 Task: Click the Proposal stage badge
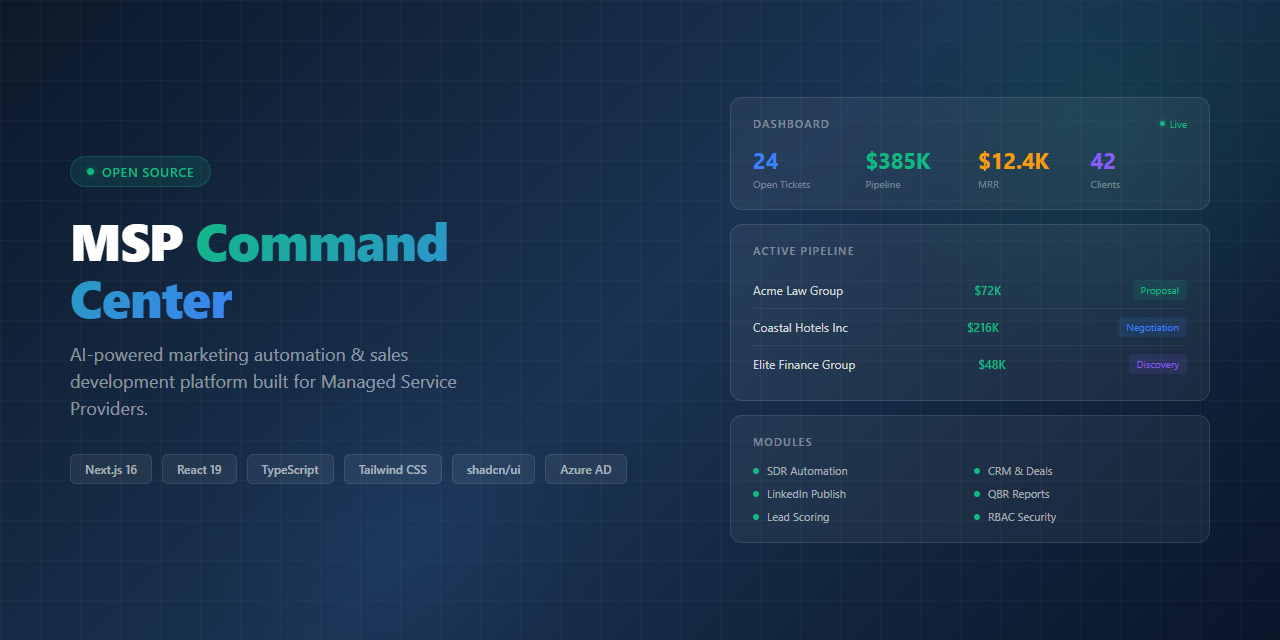click(x=1160, y=291)
